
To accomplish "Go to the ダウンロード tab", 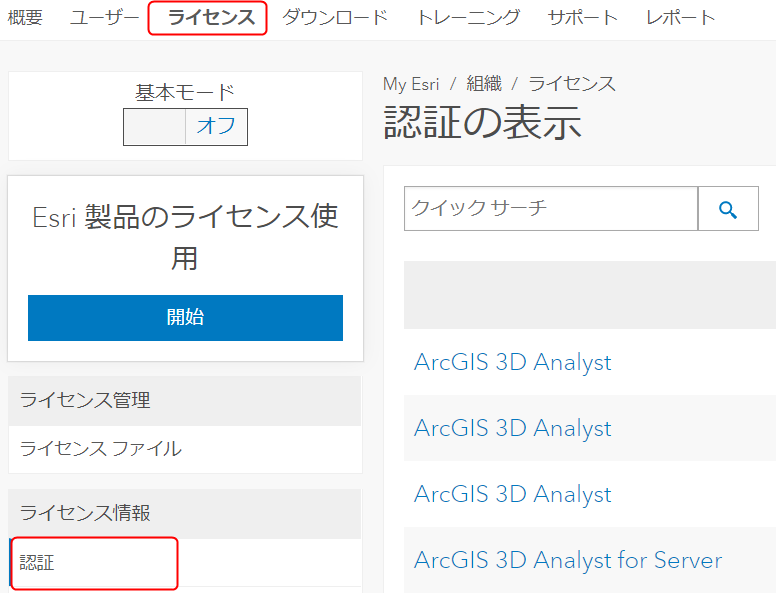I will click(335, 18).
